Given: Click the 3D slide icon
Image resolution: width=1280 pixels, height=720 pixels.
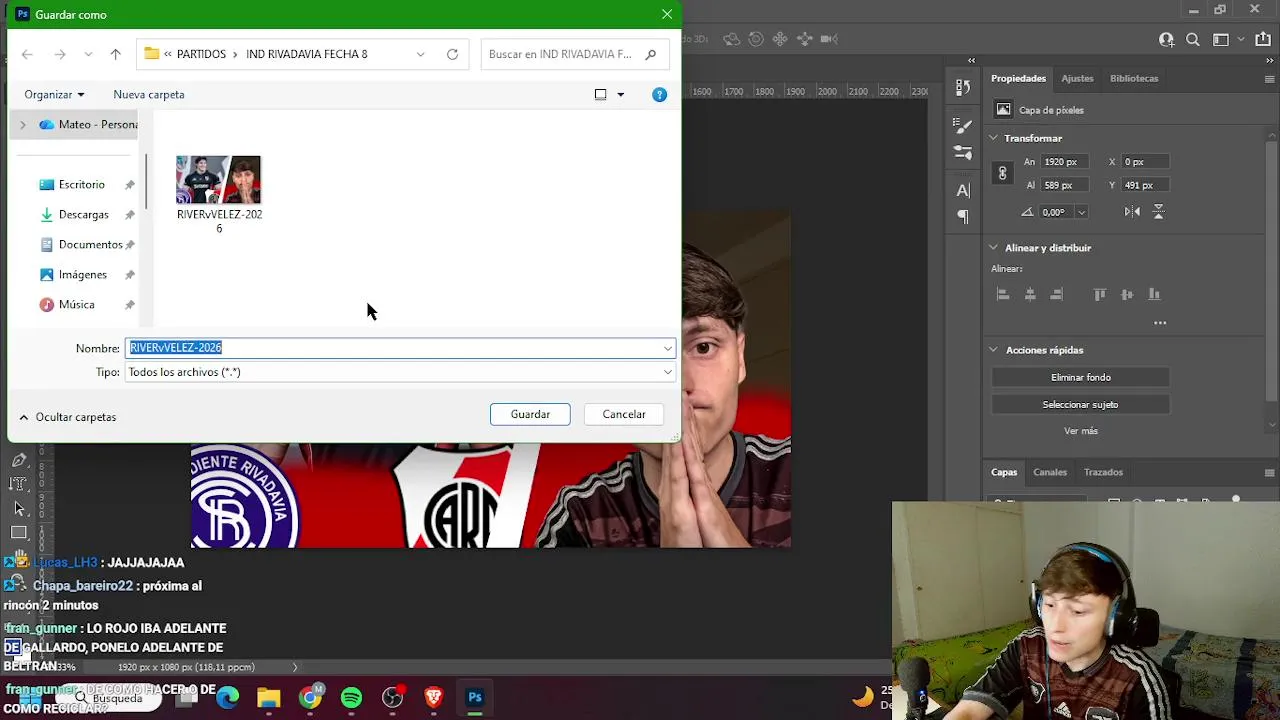Looking at the screenshot, I should (804, 39).
